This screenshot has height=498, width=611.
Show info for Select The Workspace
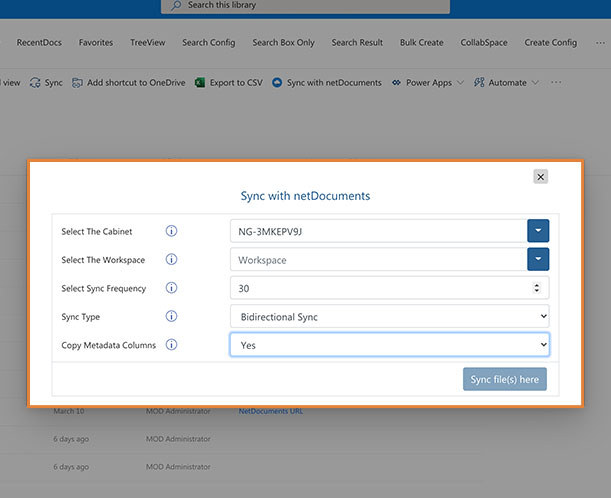[171, 259]
